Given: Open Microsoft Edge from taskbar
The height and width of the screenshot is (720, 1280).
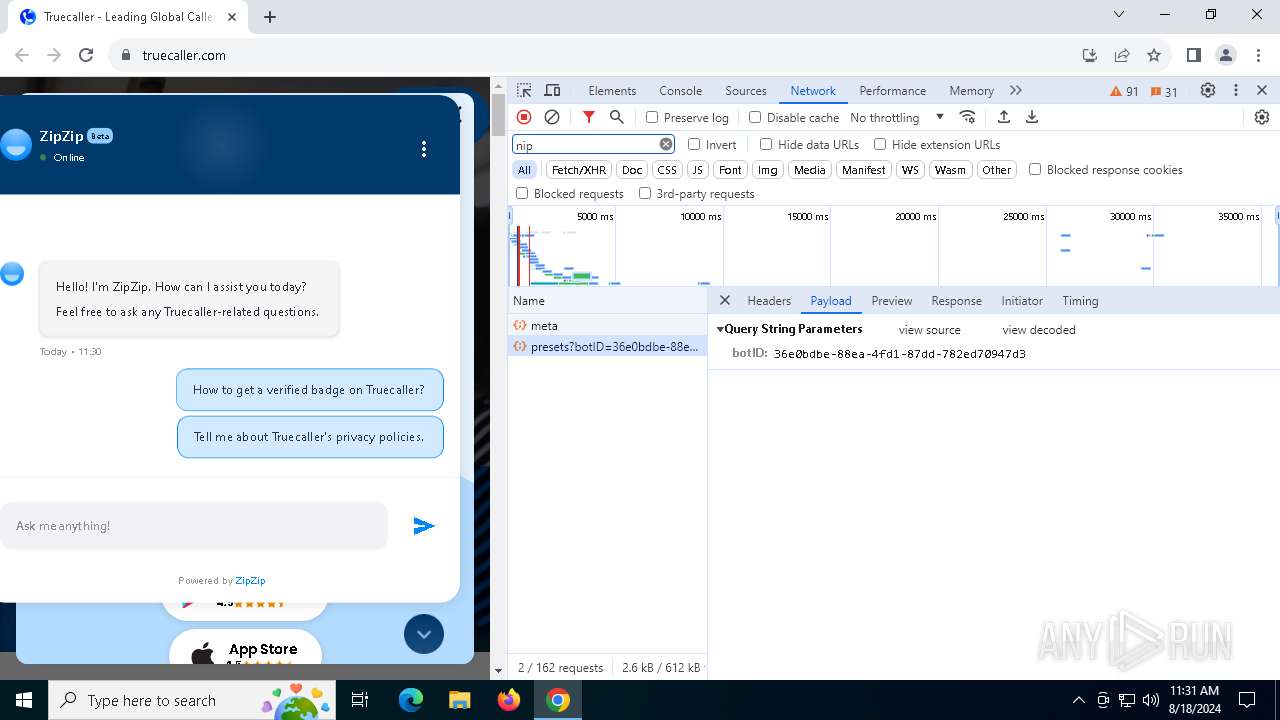Looking at the screenshot, I should pos(411,700).
